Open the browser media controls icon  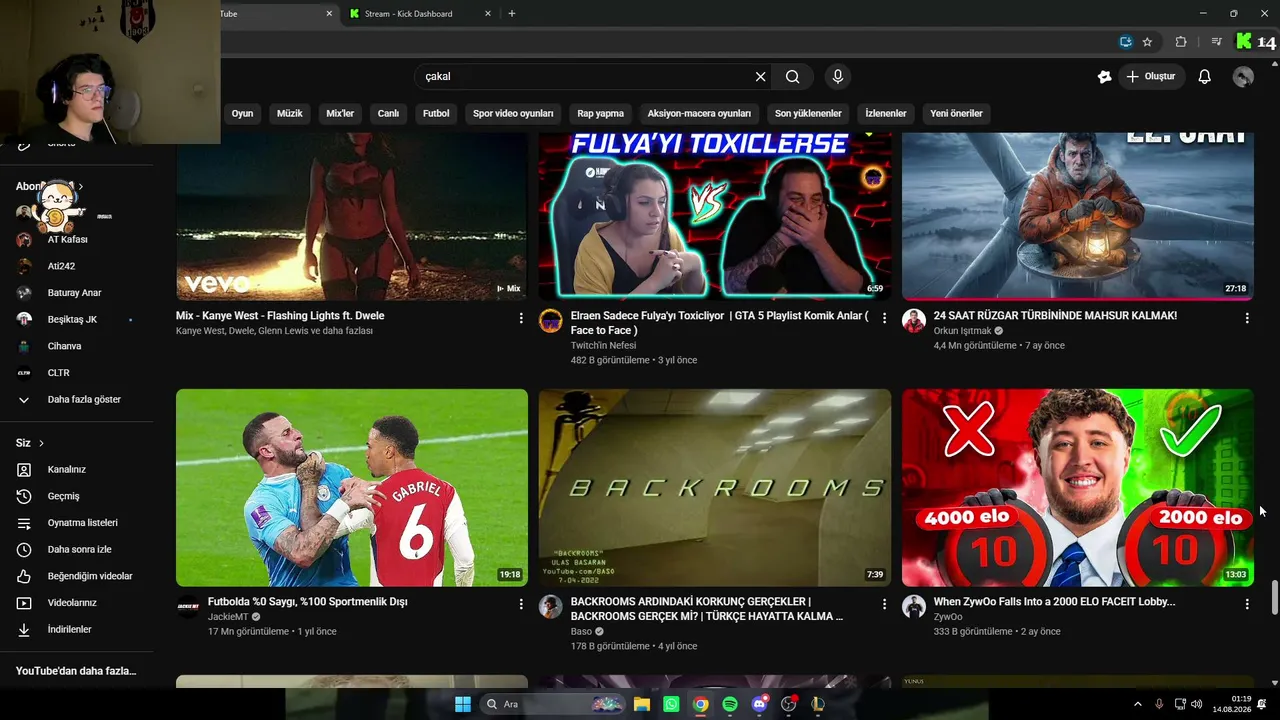coord(1216,42)
